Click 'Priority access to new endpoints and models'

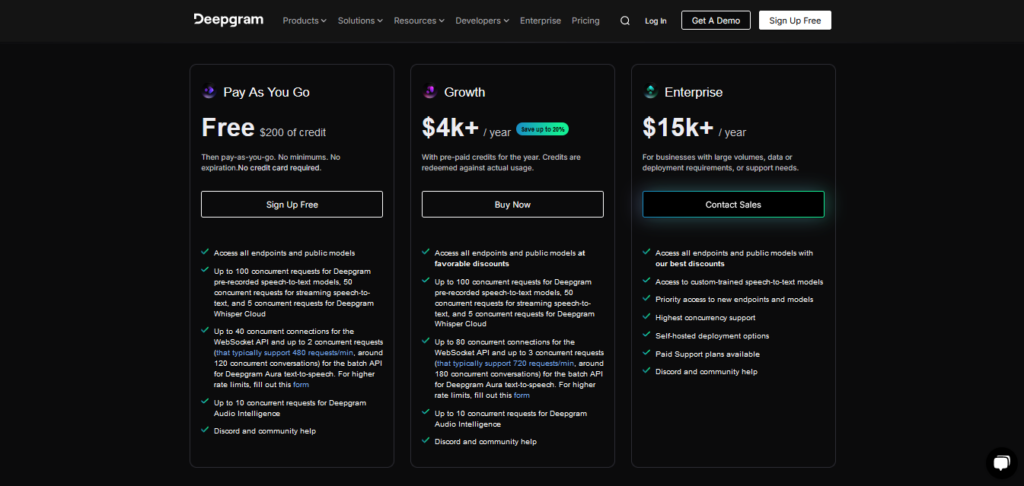click(x=734, y=299)
